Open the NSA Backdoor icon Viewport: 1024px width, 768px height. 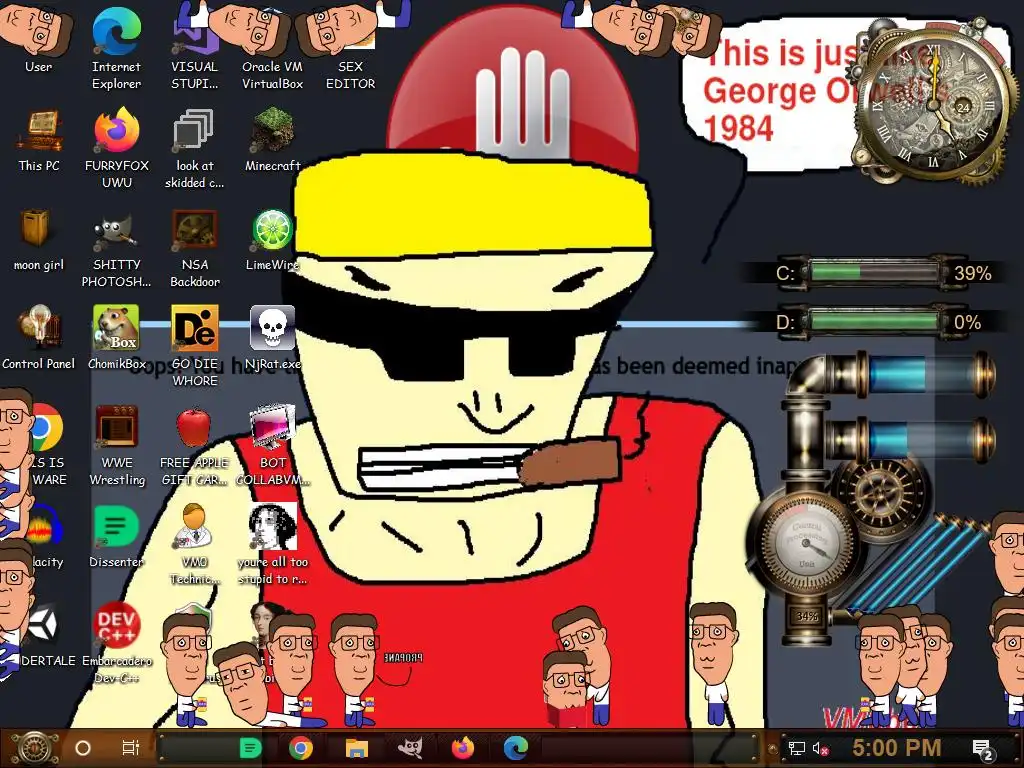(x=194, y=248)
